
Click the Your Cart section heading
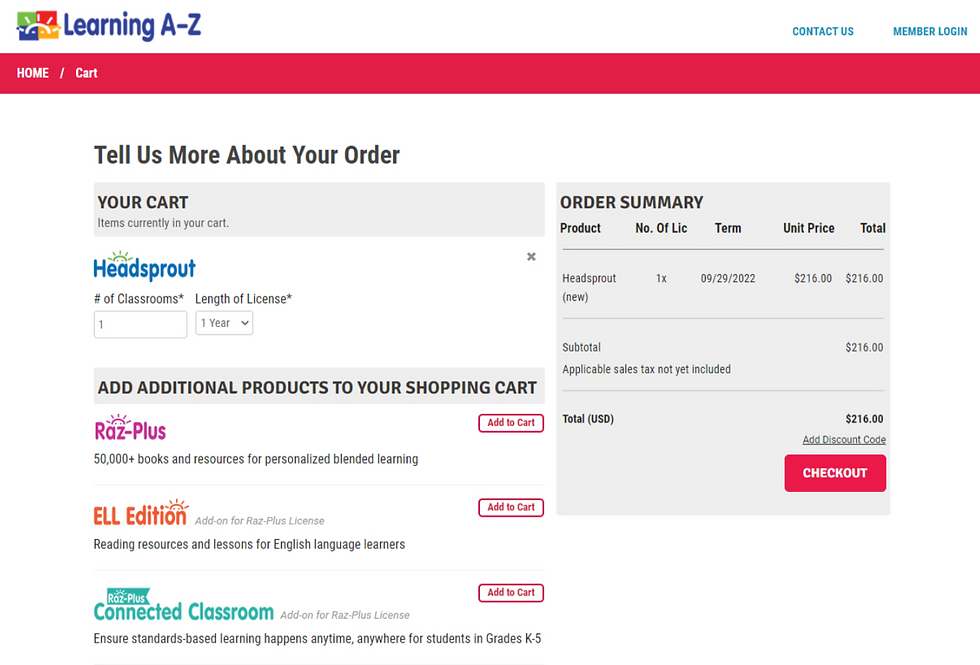(143, 202)
